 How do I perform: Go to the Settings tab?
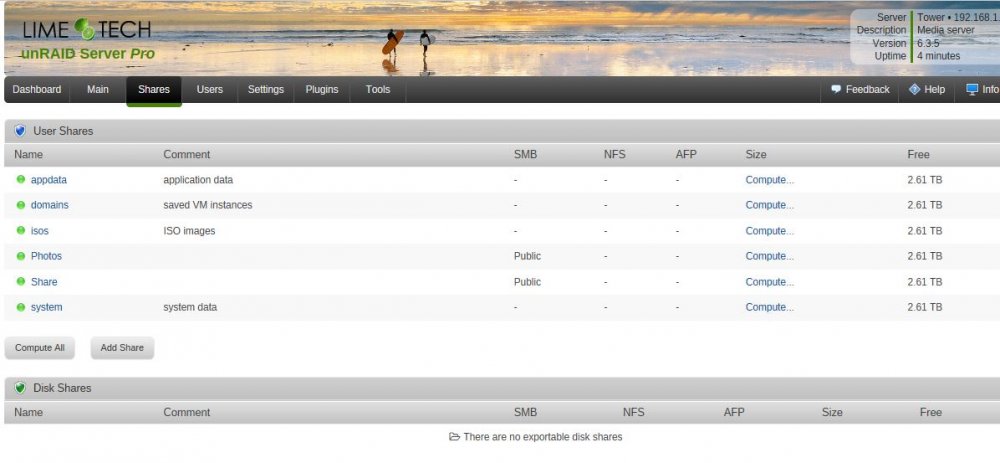[x=266, y=89]
